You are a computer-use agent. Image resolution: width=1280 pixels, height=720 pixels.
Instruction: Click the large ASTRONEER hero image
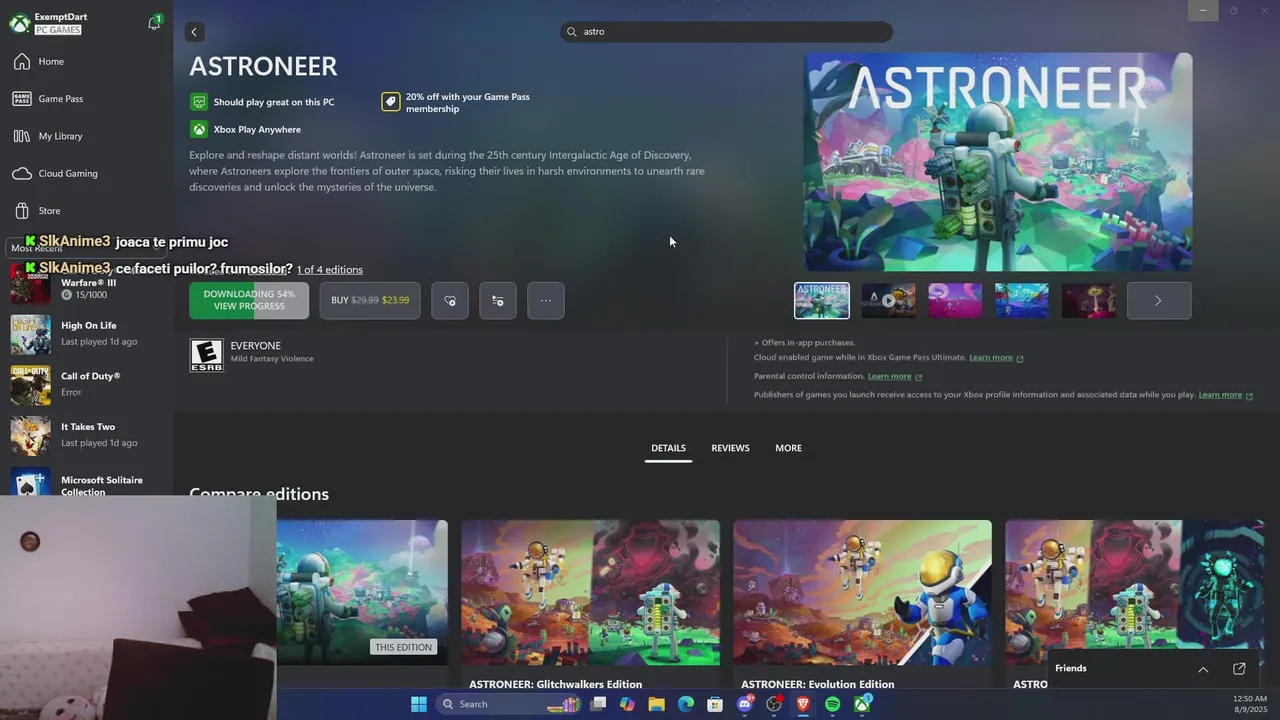[998, 162]
